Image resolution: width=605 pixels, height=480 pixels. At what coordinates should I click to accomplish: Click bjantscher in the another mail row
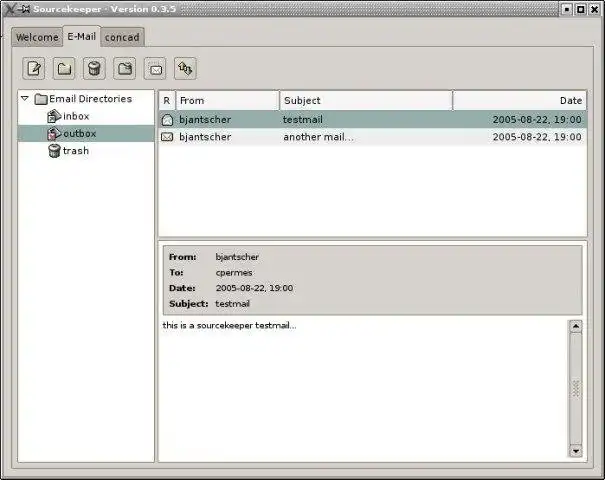[x=205, y=137]
